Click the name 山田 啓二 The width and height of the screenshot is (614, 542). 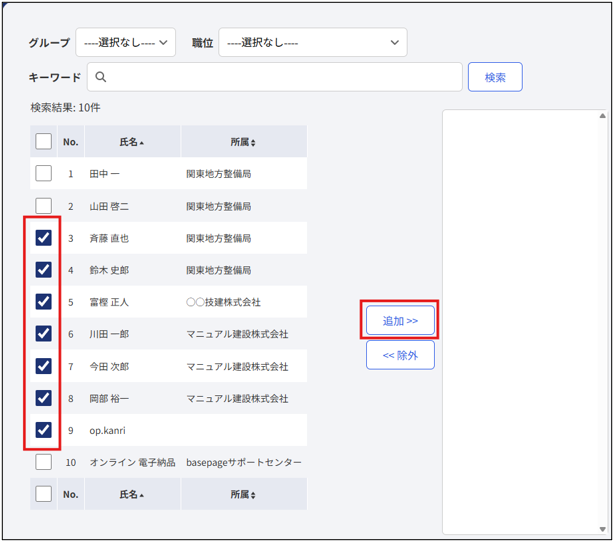pos(109,206)
